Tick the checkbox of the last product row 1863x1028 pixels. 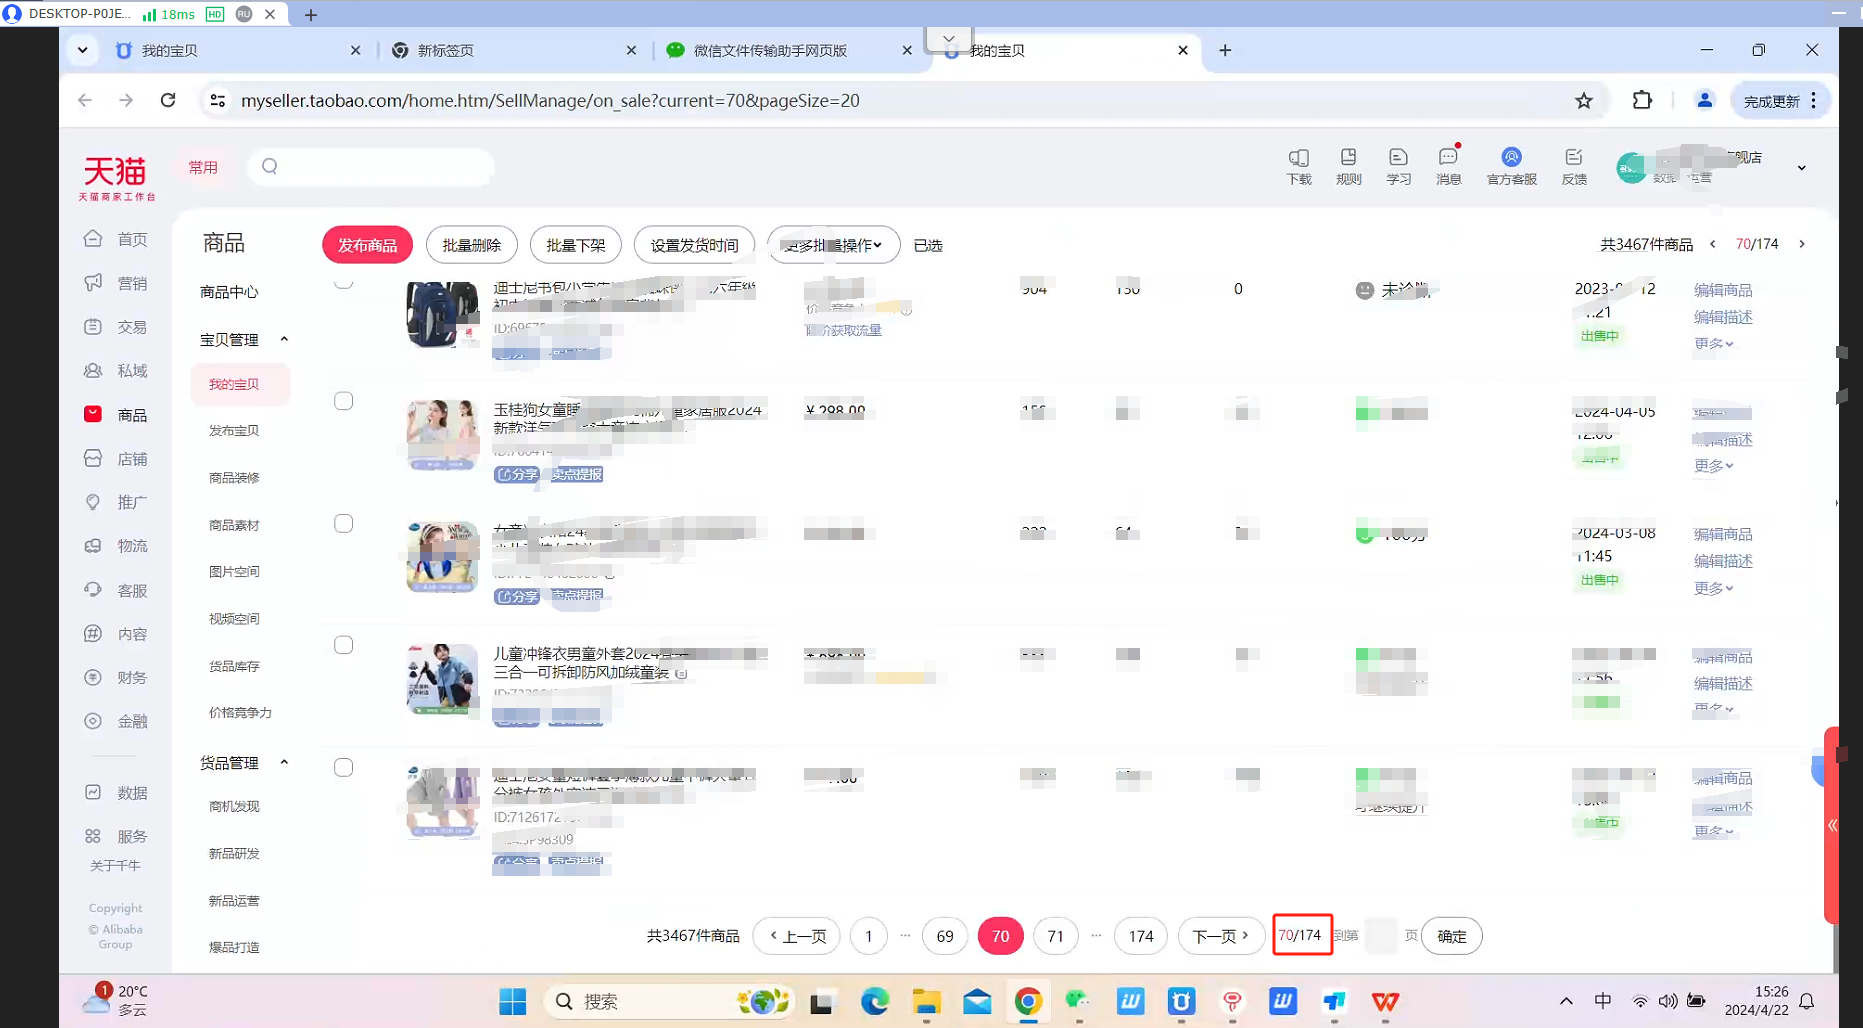click(x=343, y=767)
